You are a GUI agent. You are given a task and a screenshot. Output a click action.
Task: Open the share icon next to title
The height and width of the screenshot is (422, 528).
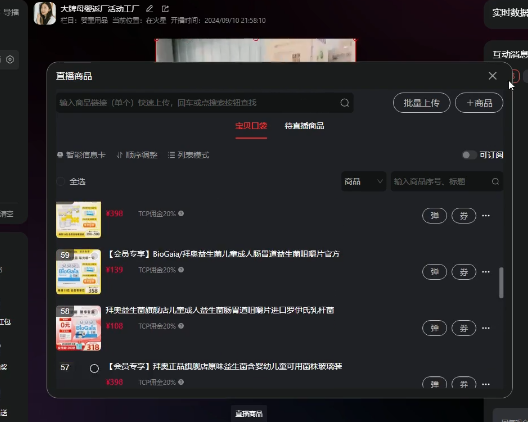165,9
